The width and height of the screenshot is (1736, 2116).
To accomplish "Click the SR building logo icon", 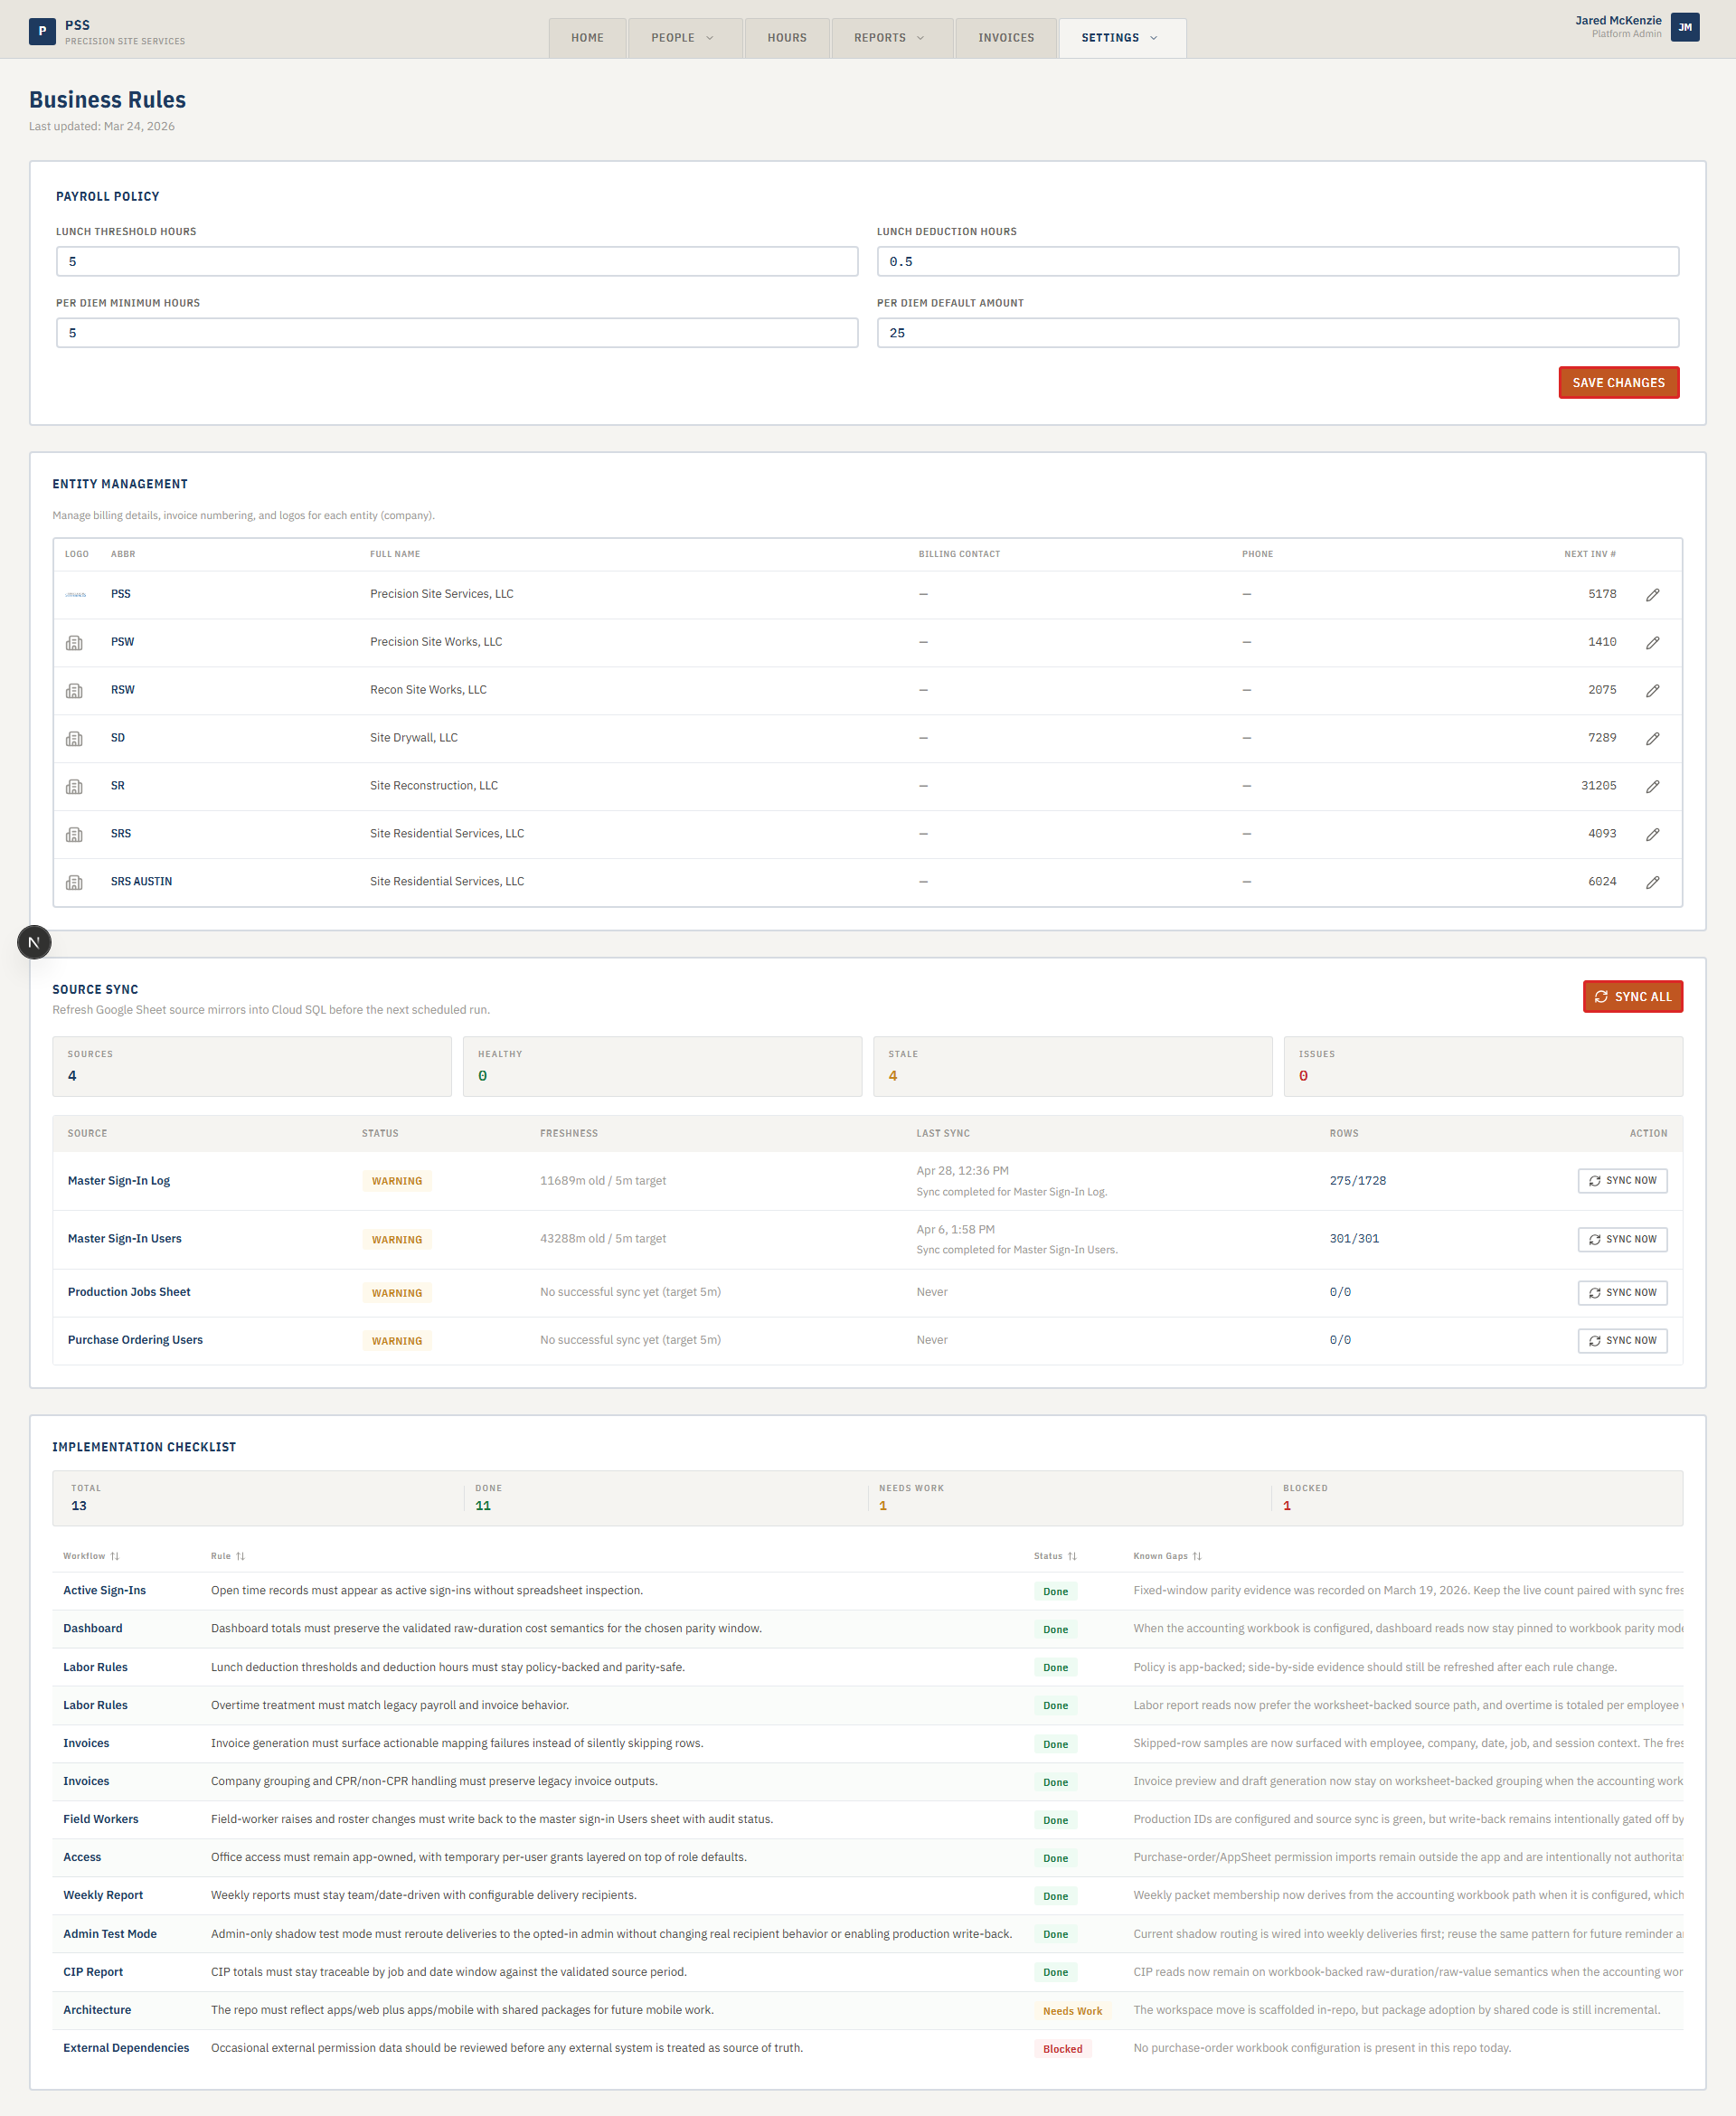I will (x=74, y=787).
